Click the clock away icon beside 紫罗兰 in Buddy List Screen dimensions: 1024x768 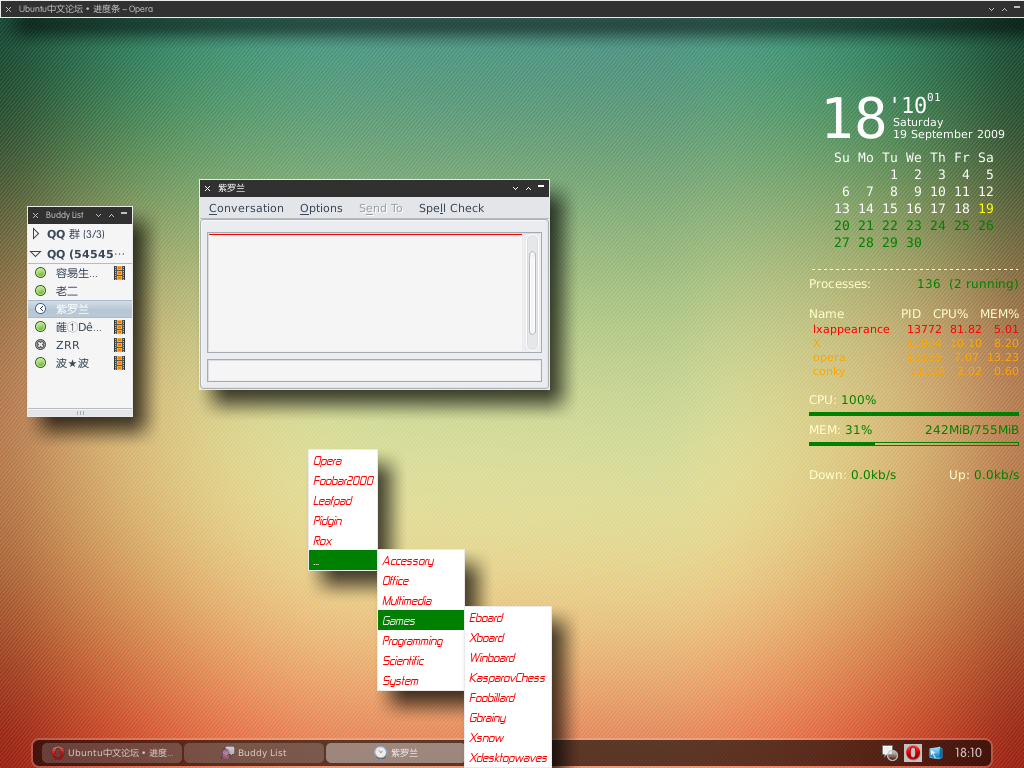click(40, 308)
